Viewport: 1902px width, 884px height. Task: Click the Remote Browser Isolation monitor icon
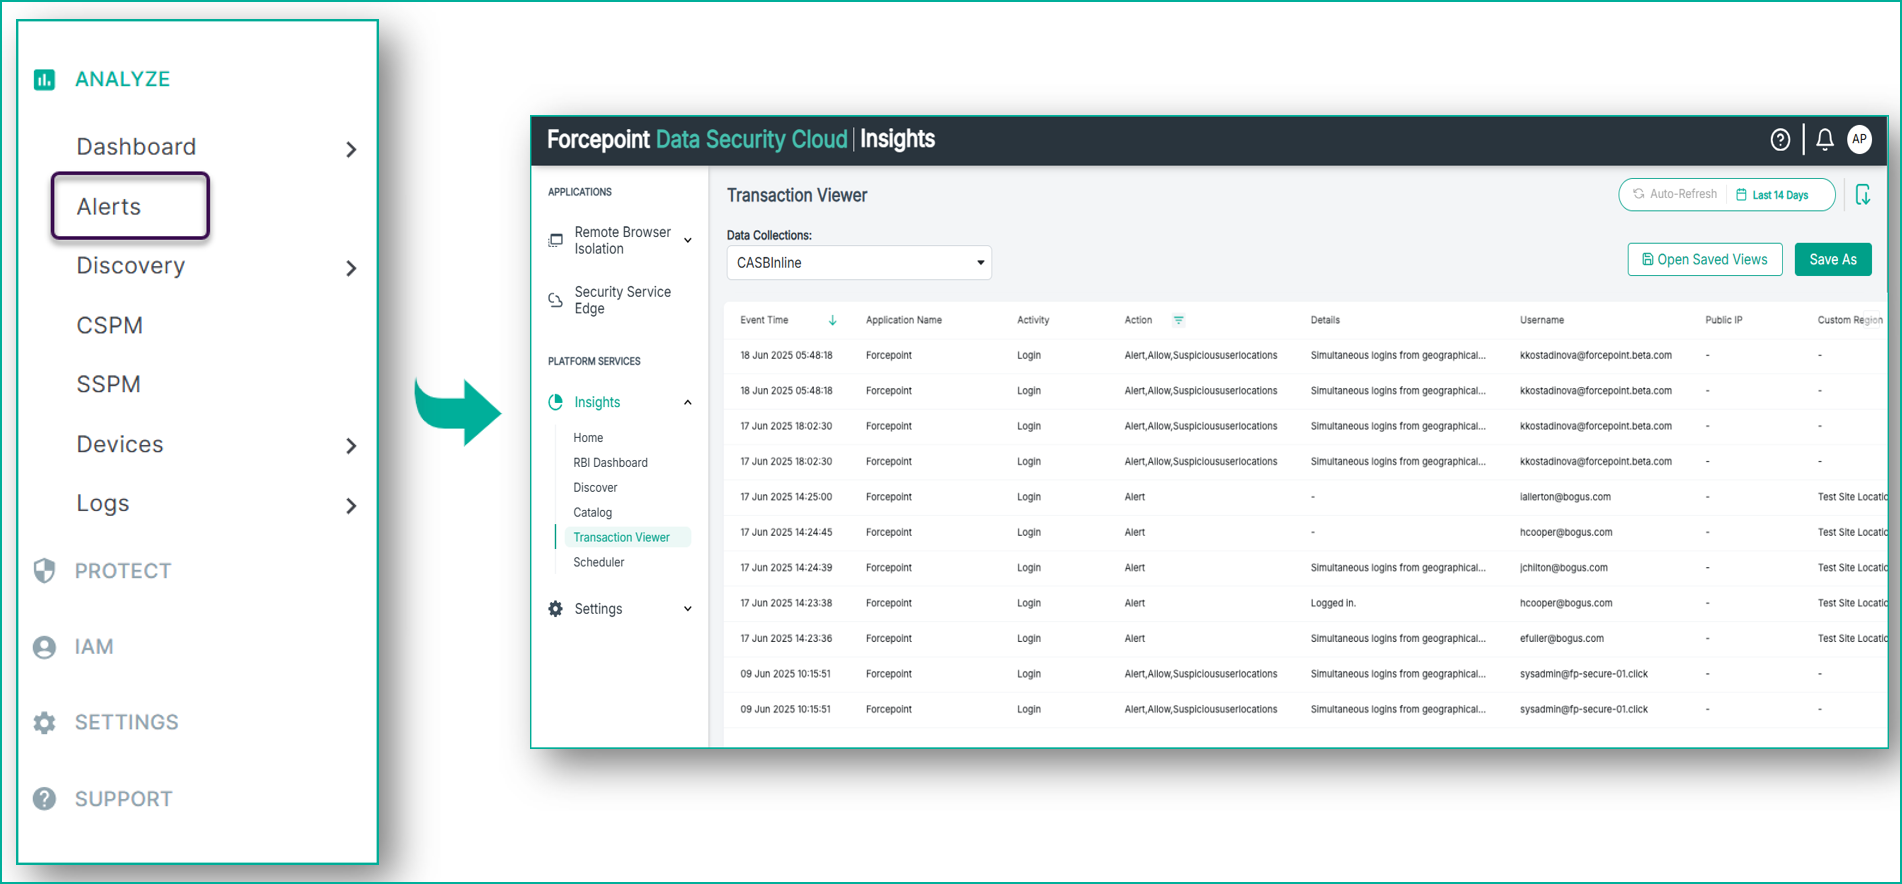click(556, 240)
